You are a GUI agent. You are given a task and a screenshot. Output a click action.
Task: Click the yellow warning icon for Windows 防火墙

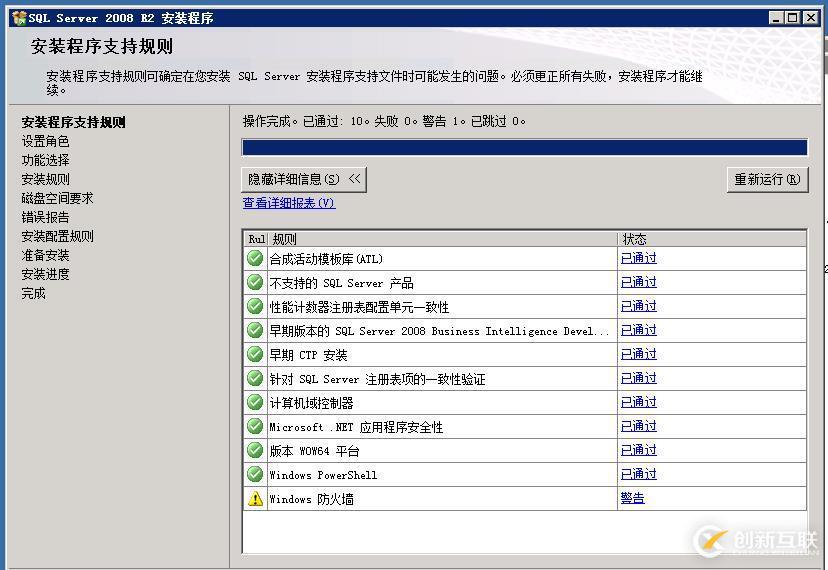click(x=255, y=498)
